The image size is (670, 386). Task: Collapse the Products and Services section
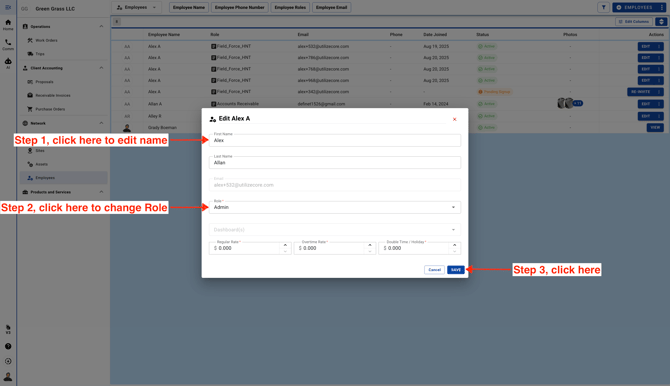pyautogui.click(x=101, y=192)
